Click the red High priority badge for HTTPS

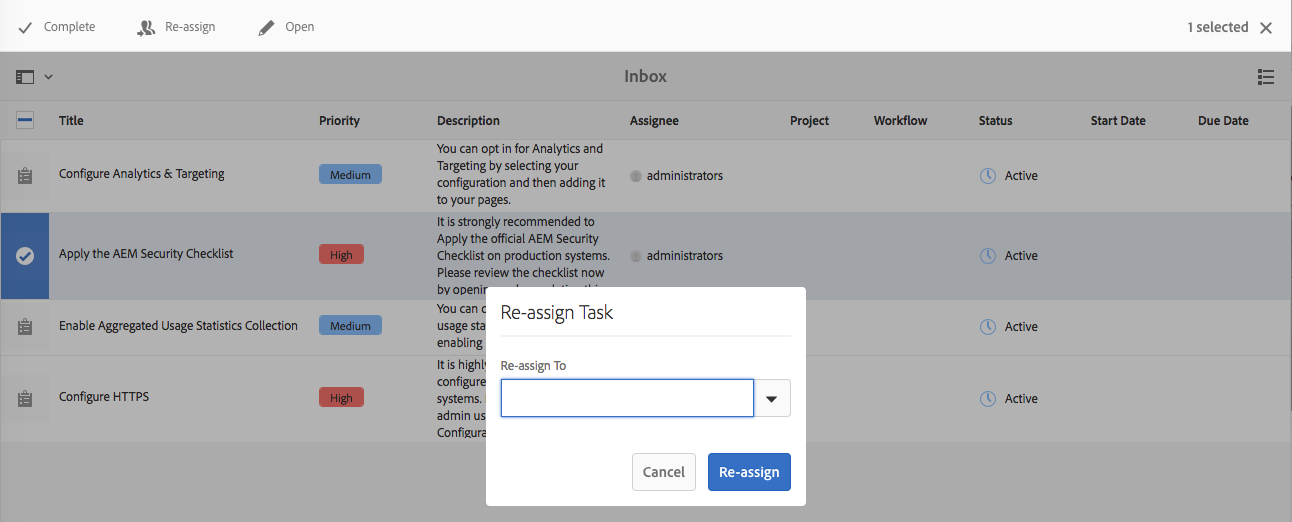click(x=341, y=398)
